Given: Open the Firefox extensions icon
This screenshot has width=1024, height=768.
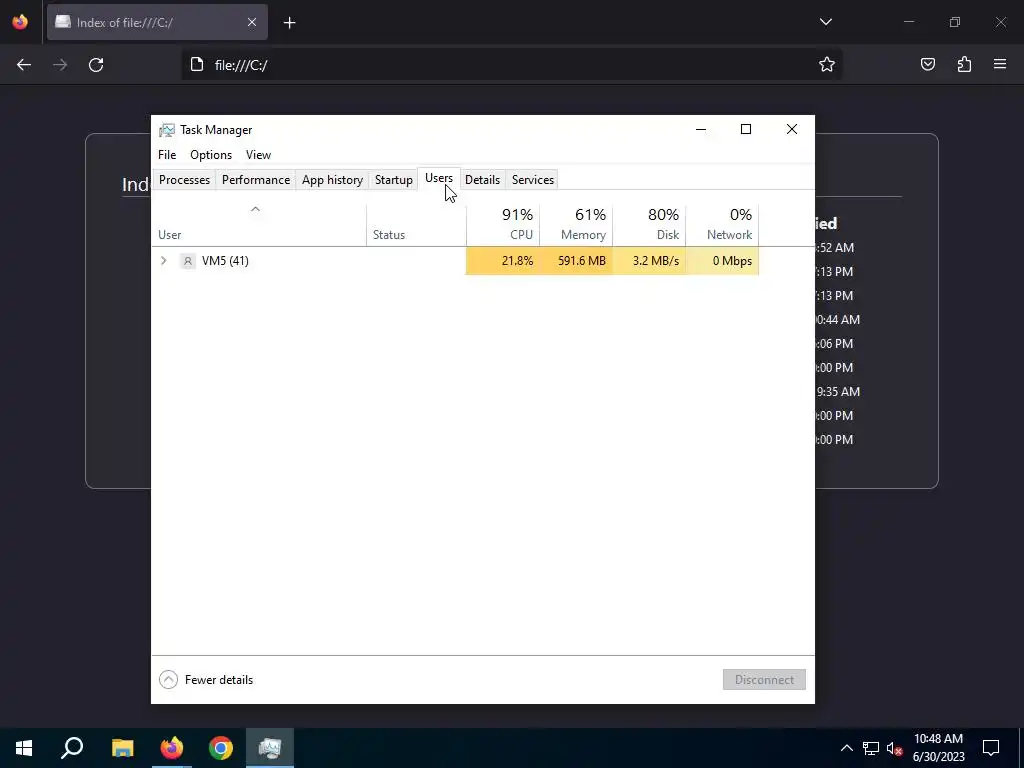Looking at the screenshot, I should 964,64.
